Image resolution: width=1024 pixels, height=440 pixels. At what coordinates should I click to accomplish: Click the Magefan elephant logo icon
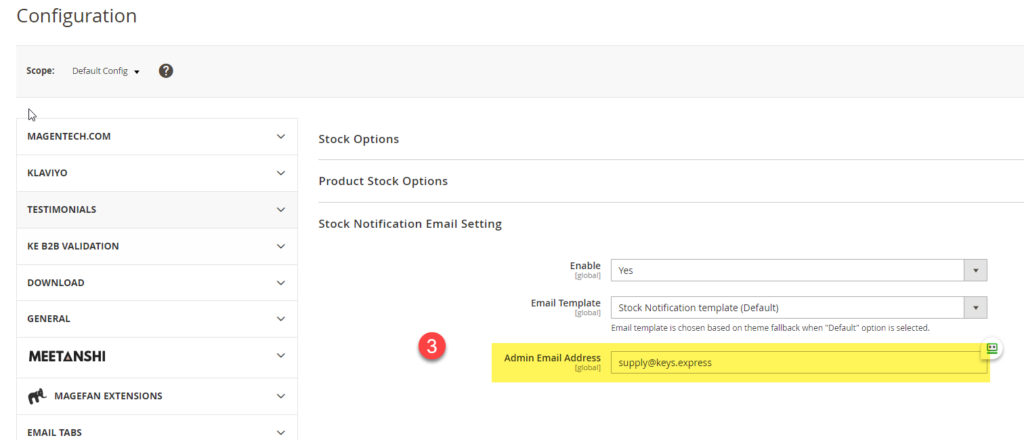coord(36,396)
